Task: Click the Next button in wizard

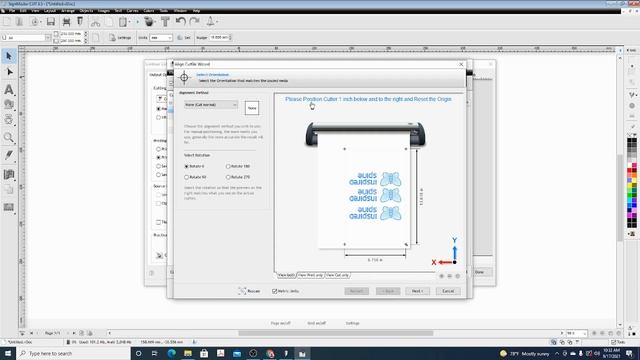Action: click(417, 291)
